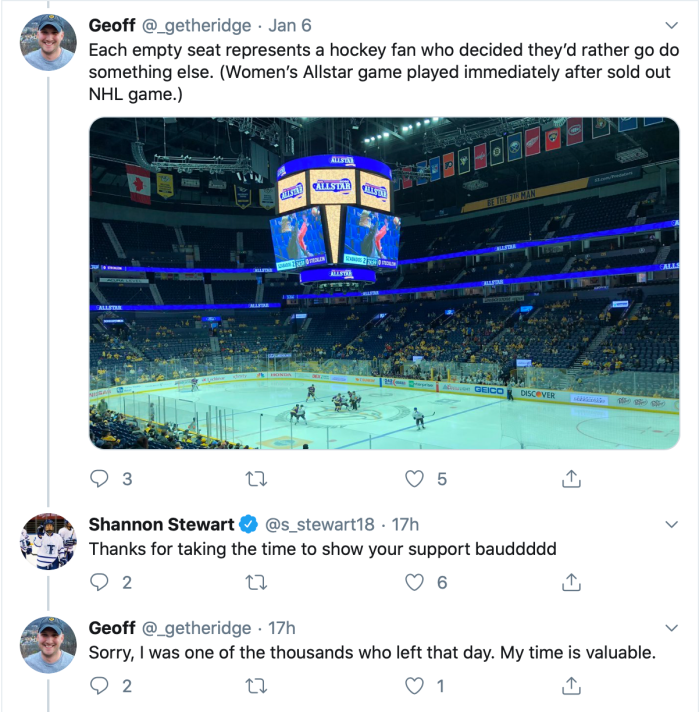The height and width of the screenshot is (712, 699).
Task: Reply to Shannon Stewart's tweet
Action: (x=99, y=582)
